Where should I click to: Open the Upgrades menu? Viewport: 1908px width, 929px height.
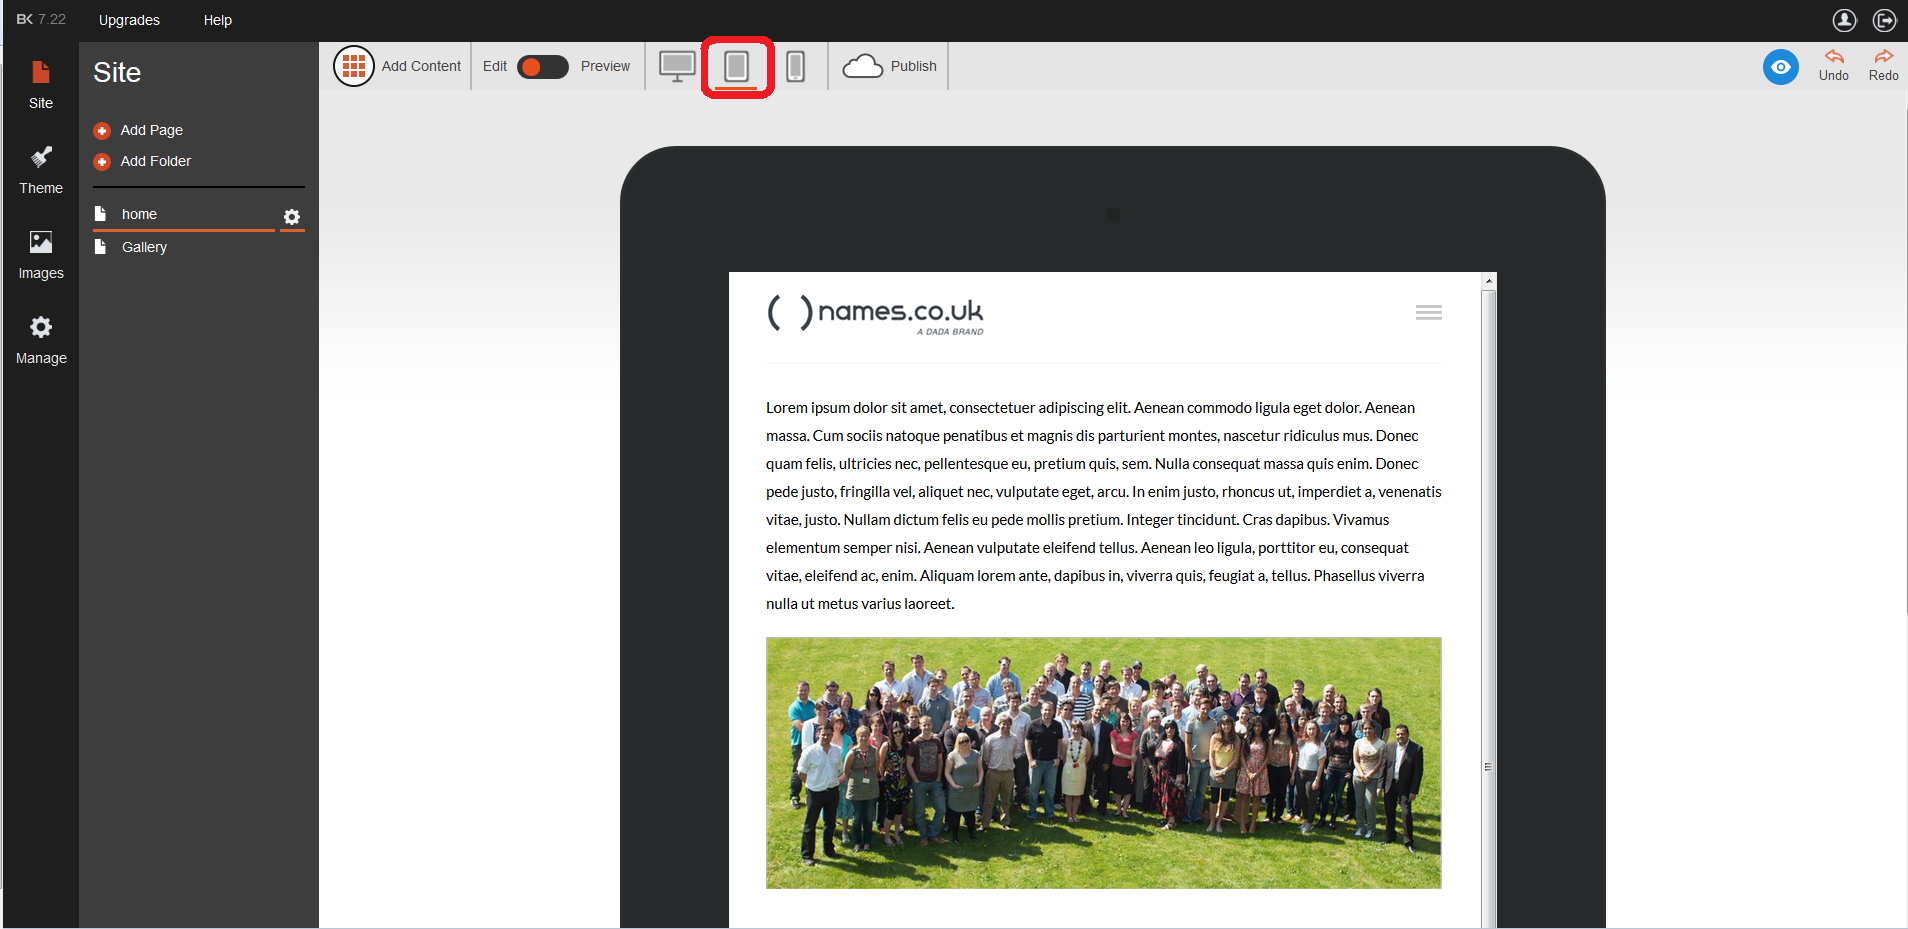[129, 20]
